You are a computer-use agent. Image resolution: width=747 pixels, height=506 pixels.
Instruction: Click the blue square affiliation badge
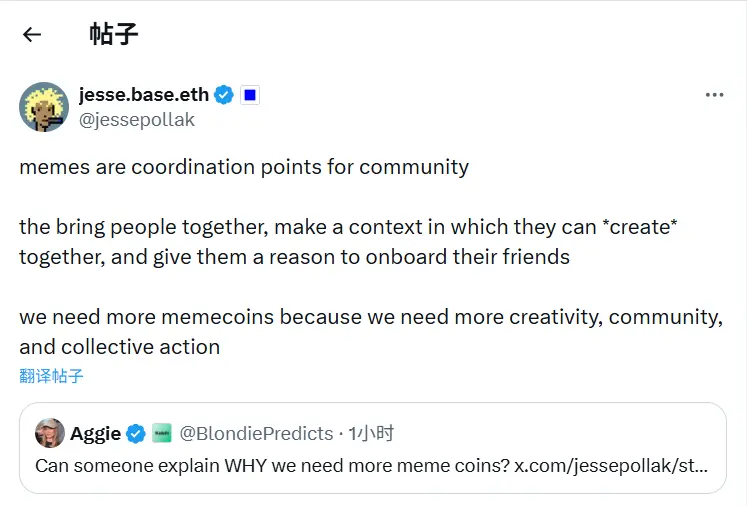coord(250,95)
